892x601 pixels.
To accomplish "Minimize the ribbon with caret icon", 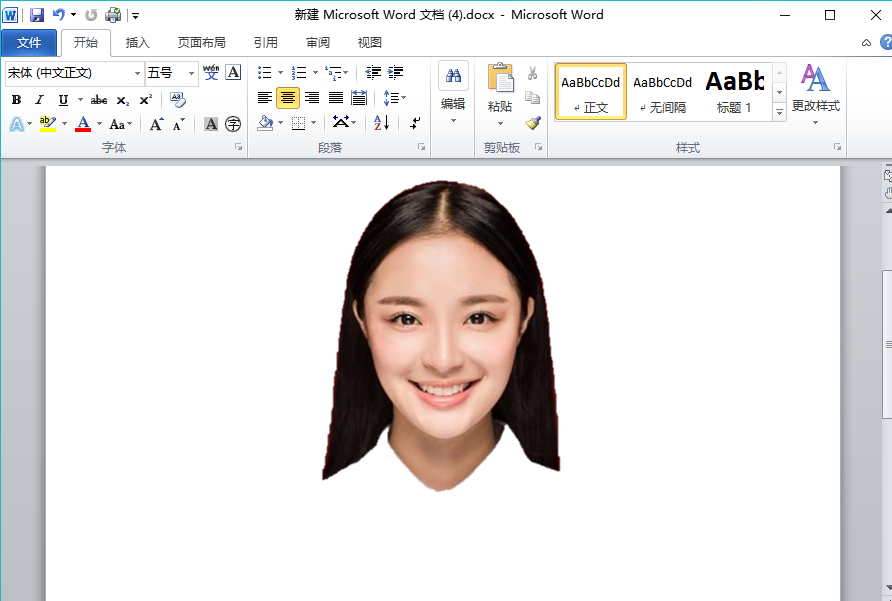I will click(x=866, y=43).
